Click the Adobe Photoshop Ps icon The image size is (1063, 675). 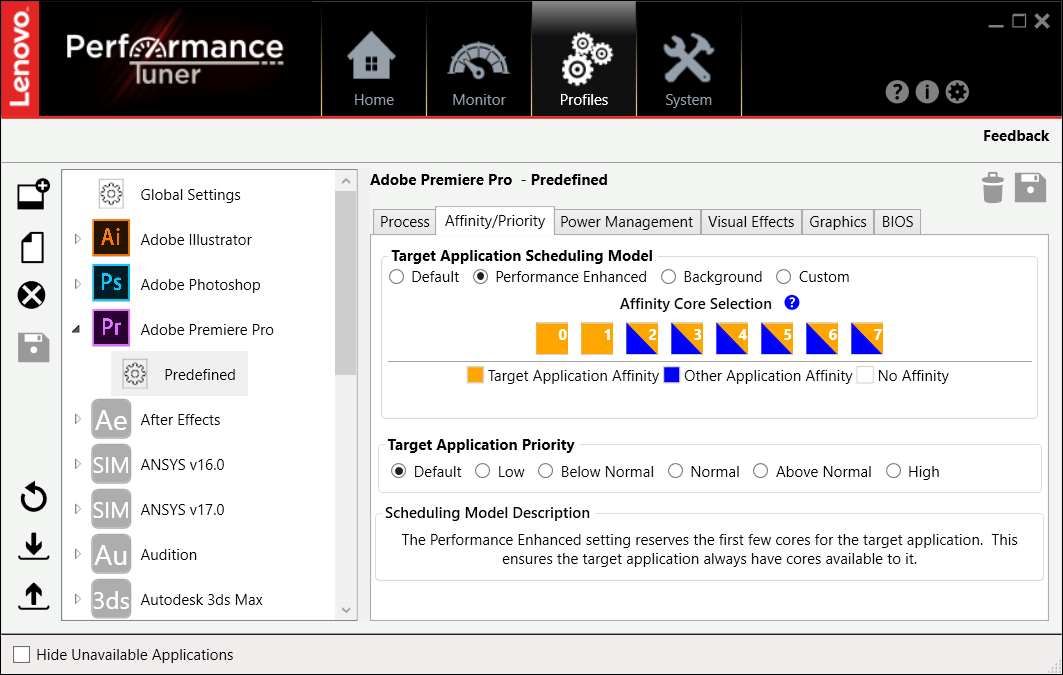pyautogui.click(x=111, y=283)
